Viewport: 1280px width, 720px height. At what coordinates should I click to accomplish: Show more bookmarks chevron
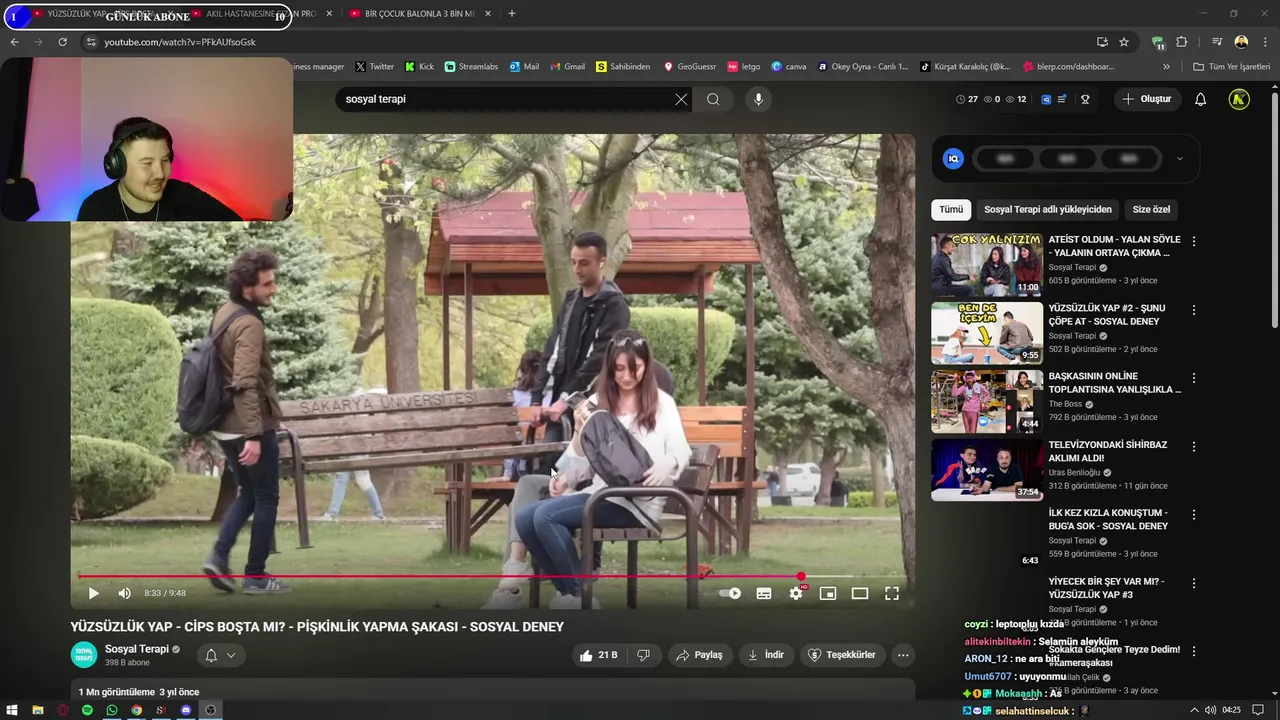1166,67
